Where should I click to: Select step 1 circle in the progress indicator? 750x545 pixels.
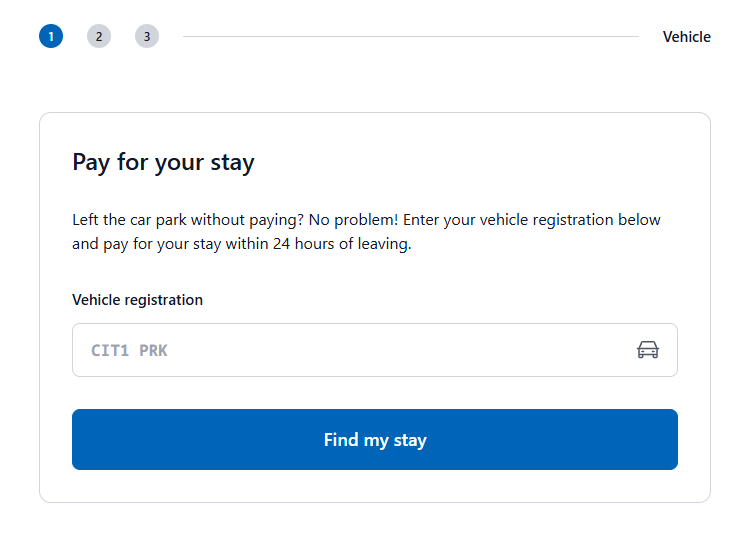(x=51, y=36)
